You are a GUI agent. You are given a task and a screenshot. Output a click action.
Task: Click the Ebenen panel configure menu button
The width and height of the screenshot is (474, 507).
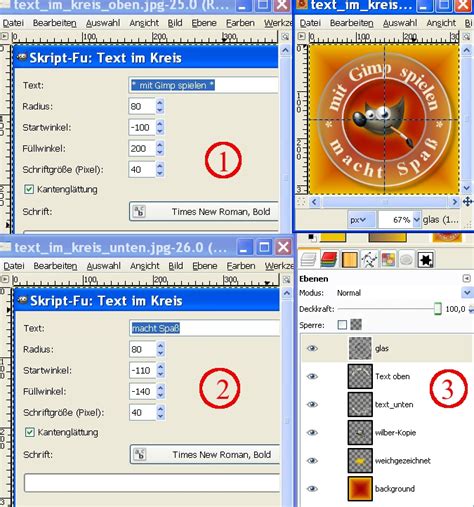coord(467,278)
